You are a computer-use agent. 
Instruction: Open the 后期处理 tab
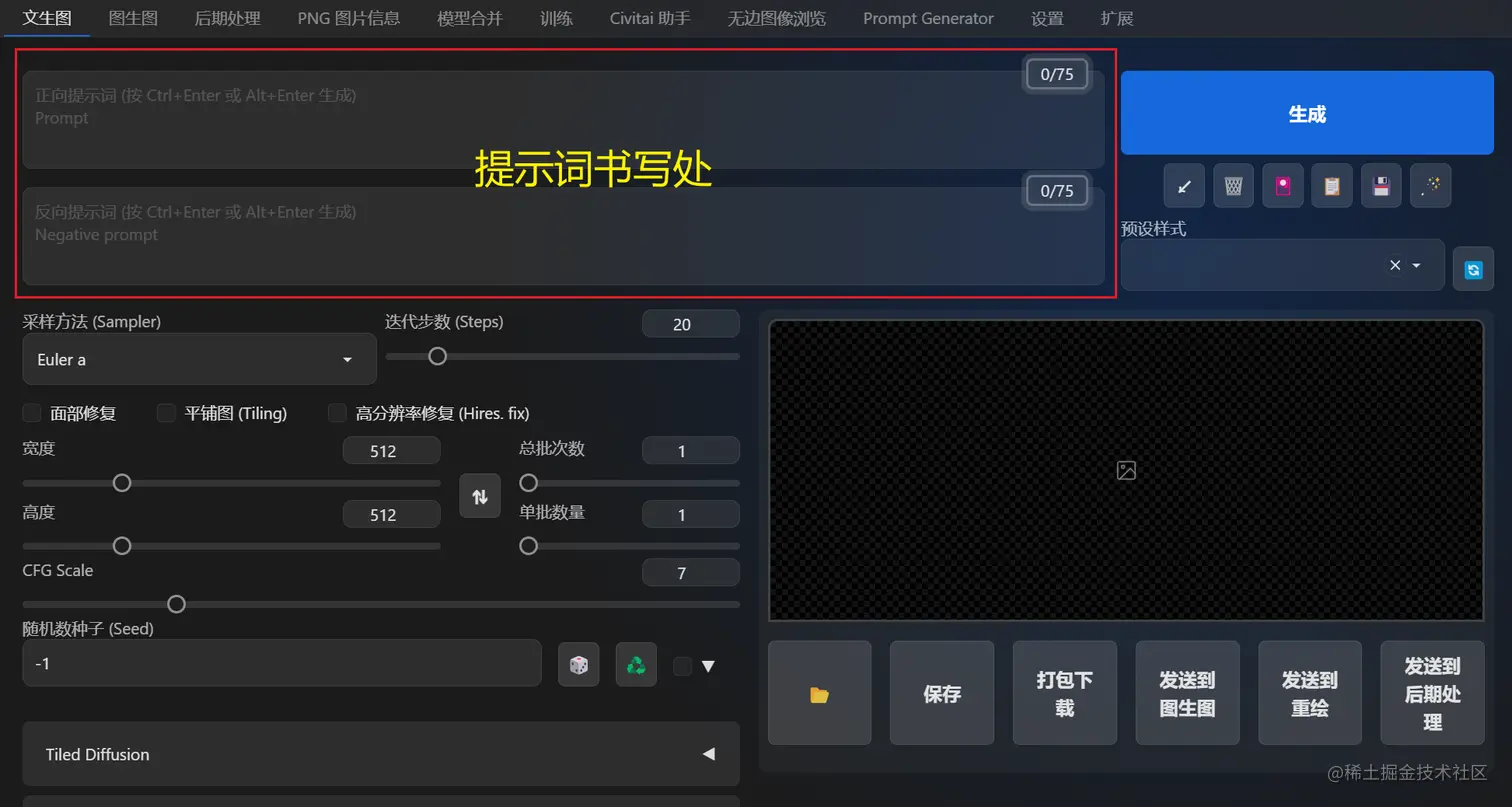227,18
